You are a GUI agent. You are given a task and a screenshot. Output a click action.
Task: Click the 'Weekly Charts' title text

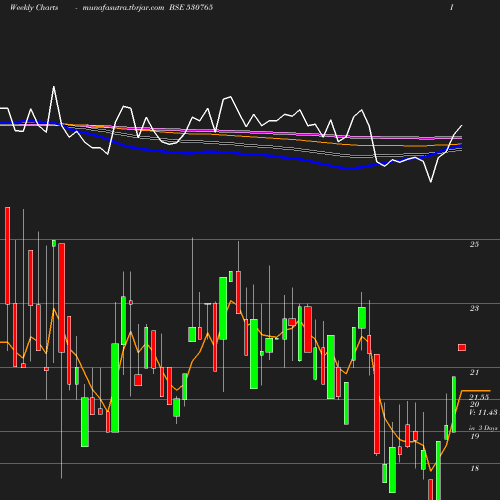[x=34, y=8]
